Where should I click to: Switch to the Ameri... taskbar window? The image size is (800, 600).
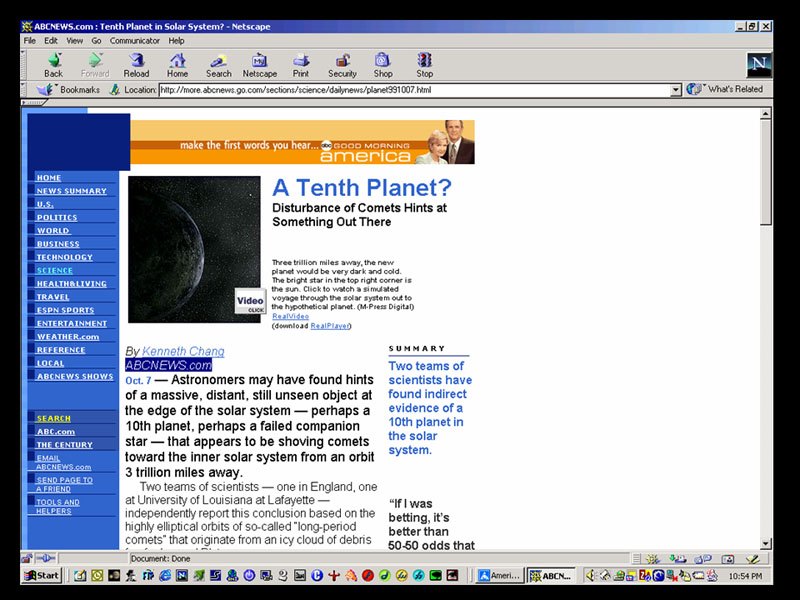click(499, 576)
